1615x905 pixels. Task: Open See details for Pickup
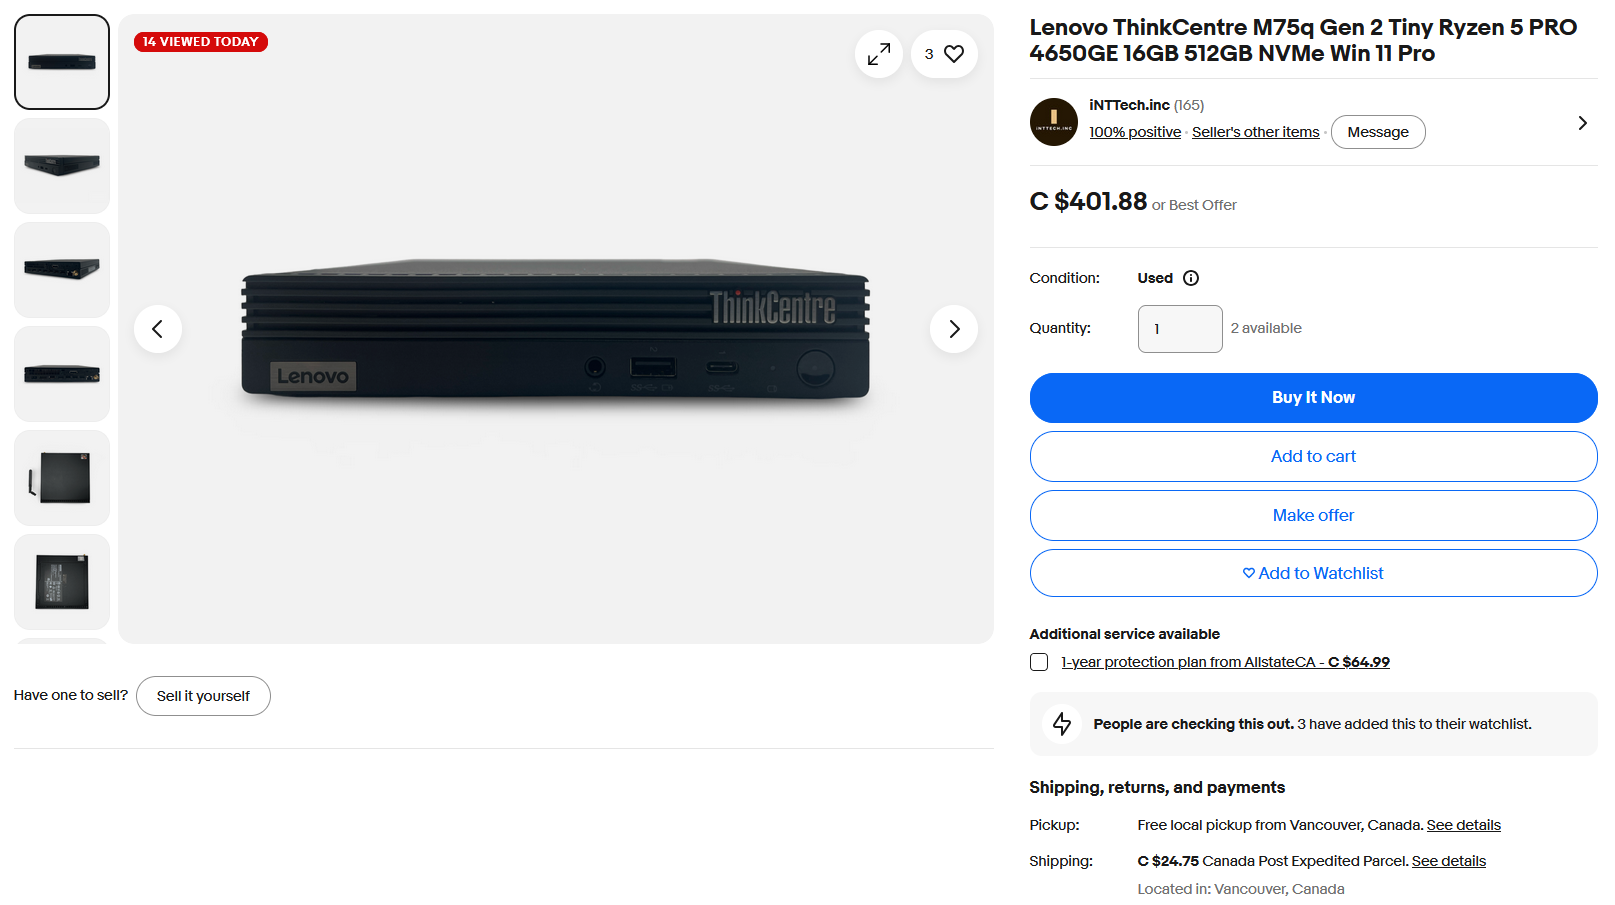tap(1464, 825)
